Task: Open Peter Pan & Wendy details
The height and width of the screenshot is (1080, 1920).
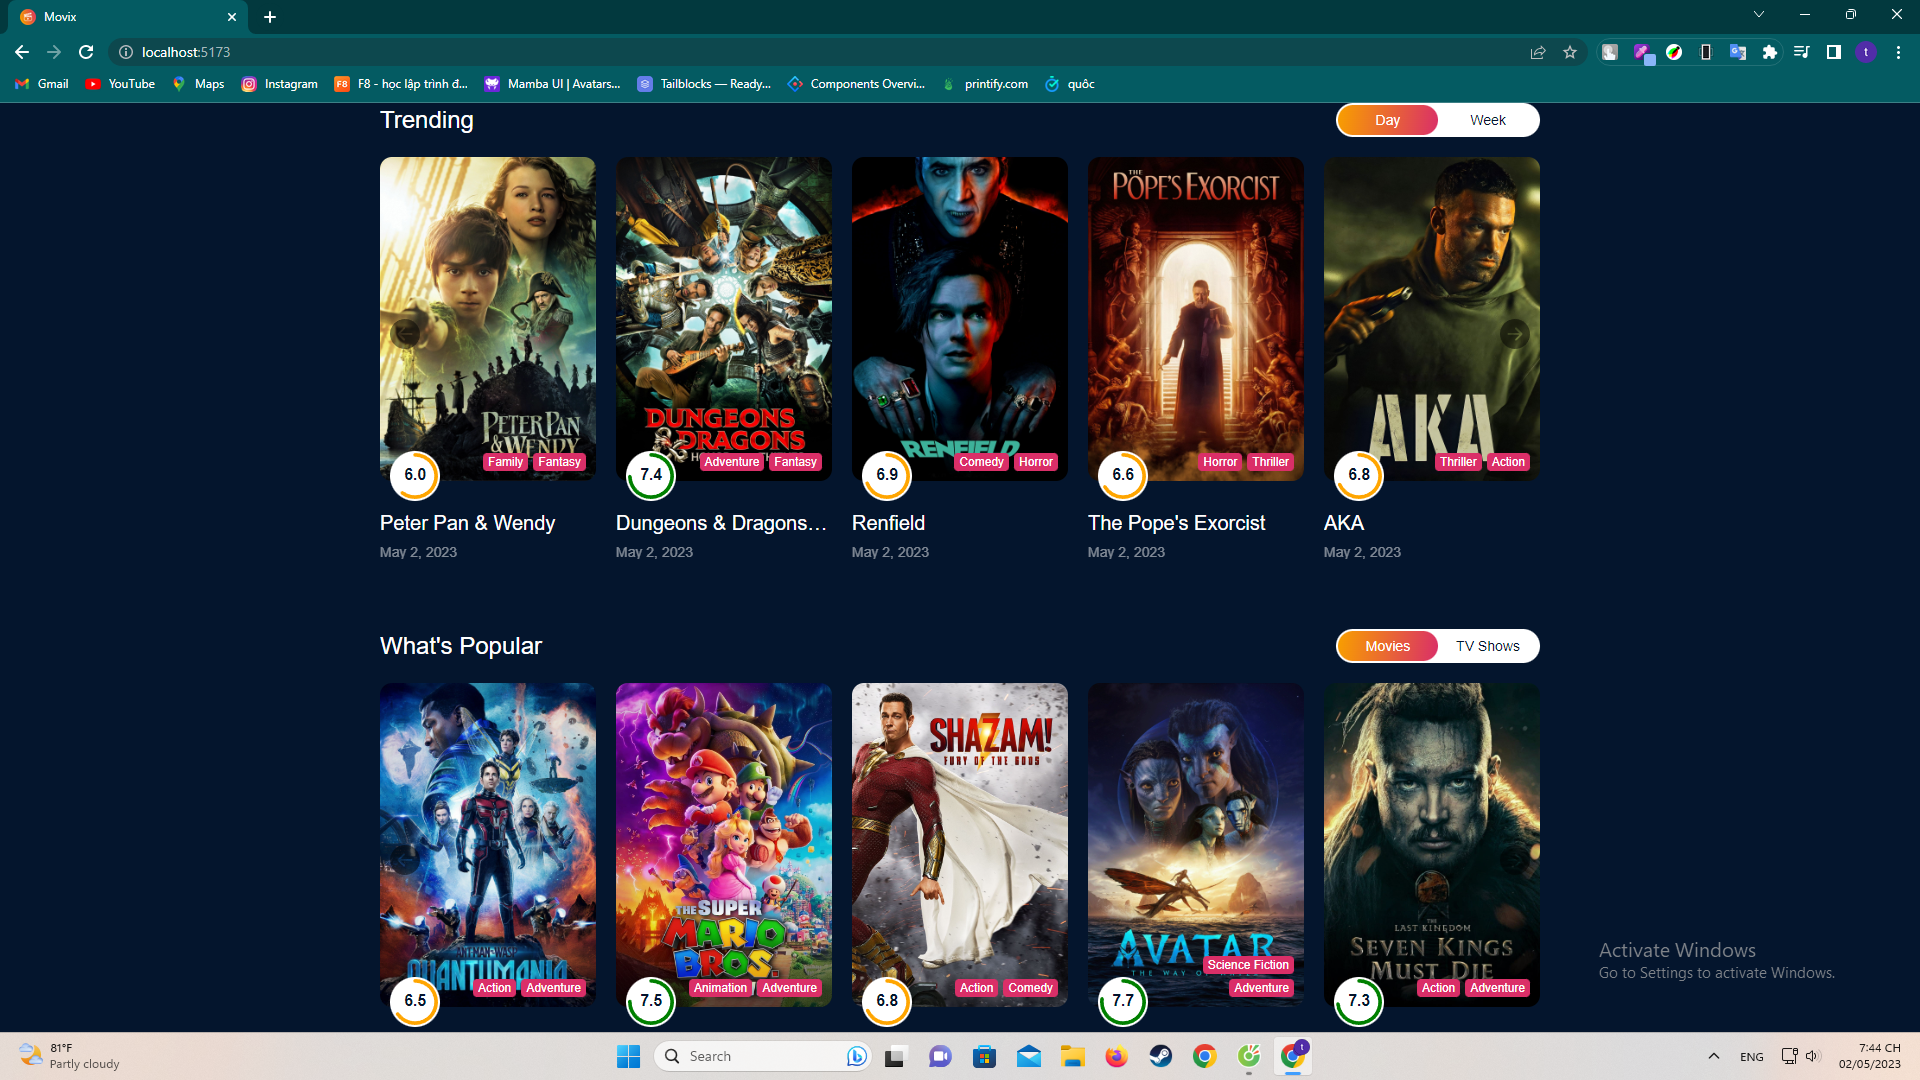Action: 467,522
